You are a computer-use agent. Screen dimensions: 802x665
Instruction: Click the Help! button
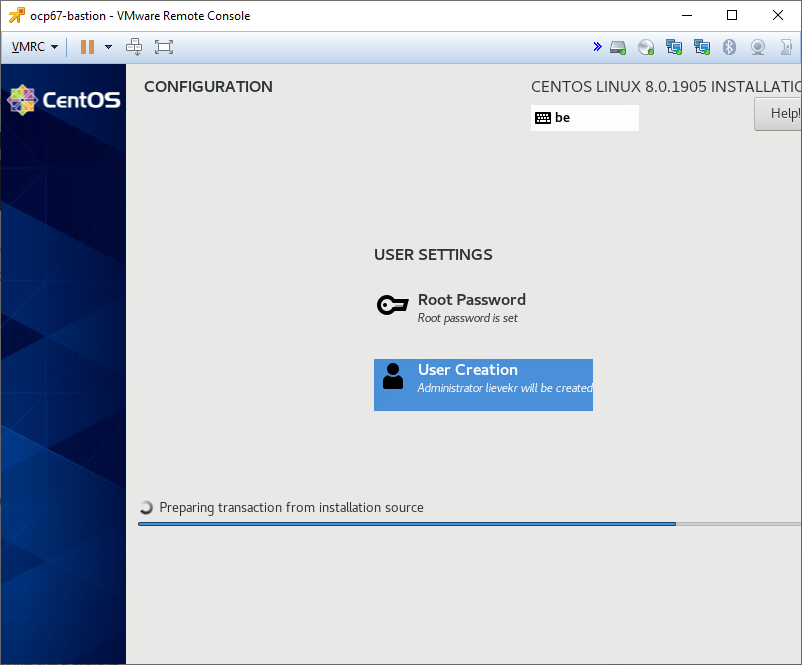point(778,114)
